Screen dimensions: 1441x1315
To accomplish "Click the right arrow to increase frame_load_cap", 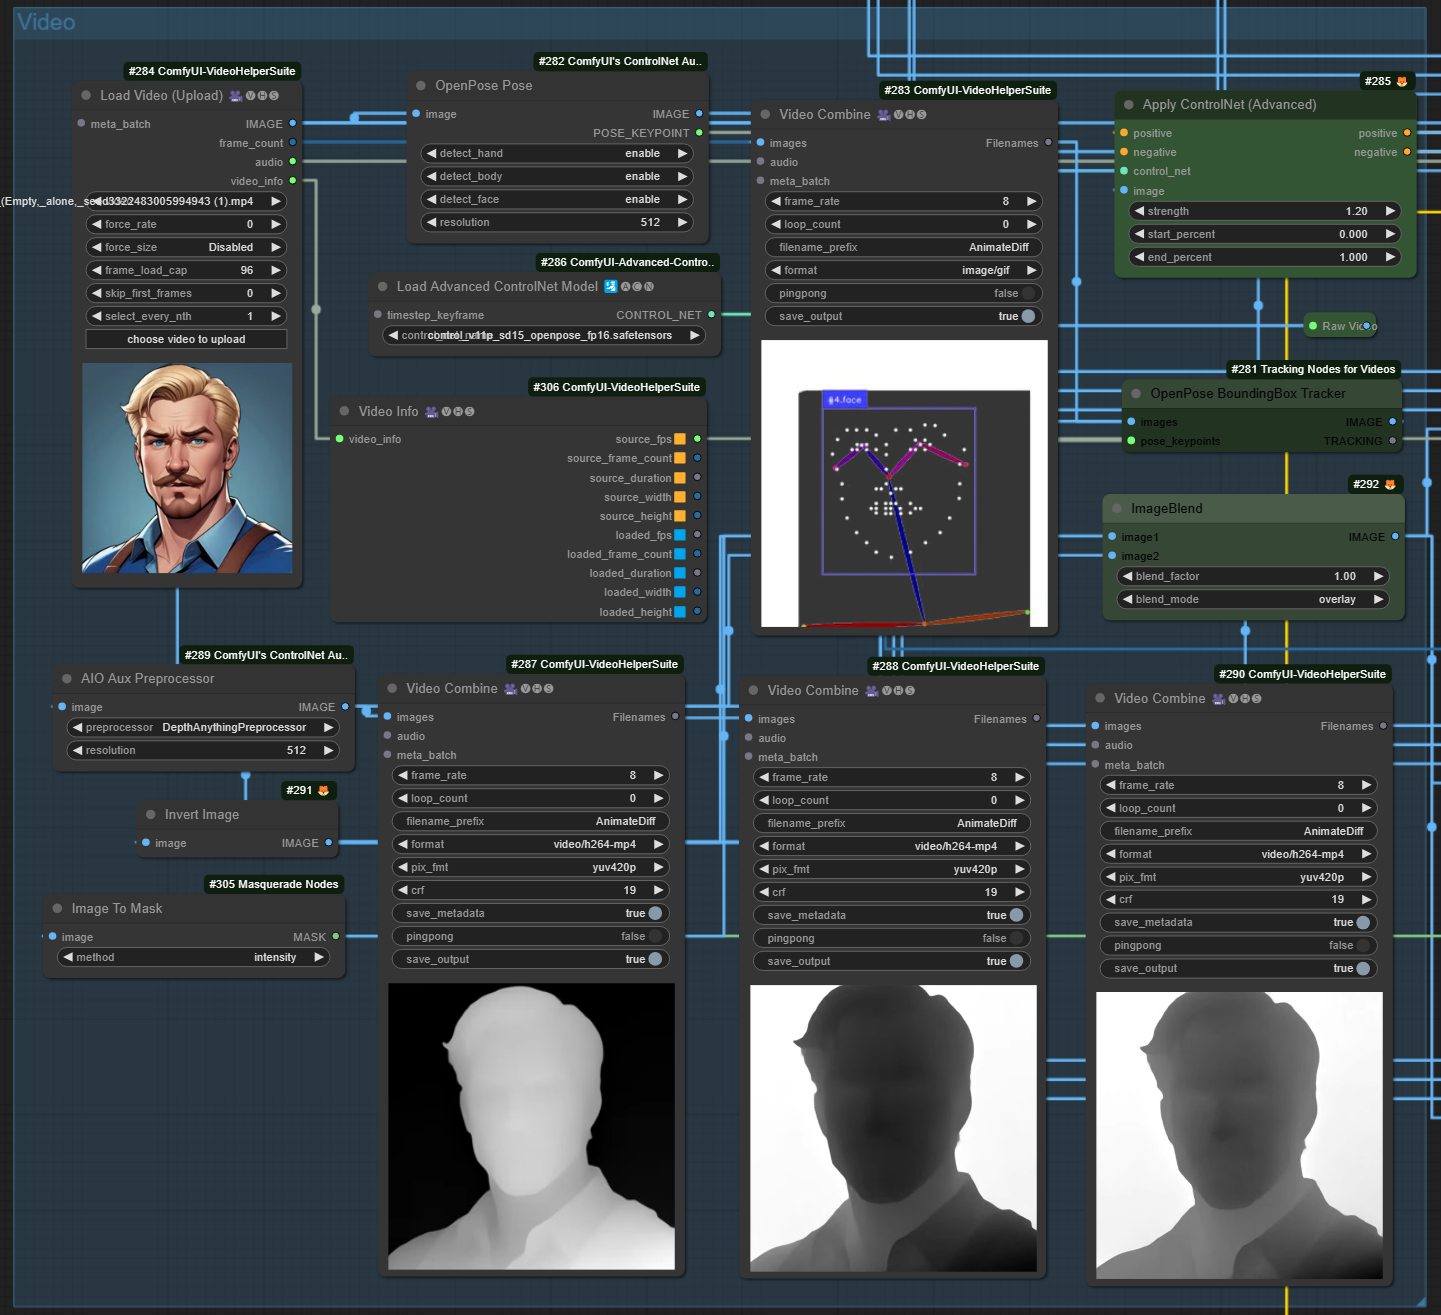I will [x=275, y=271].
